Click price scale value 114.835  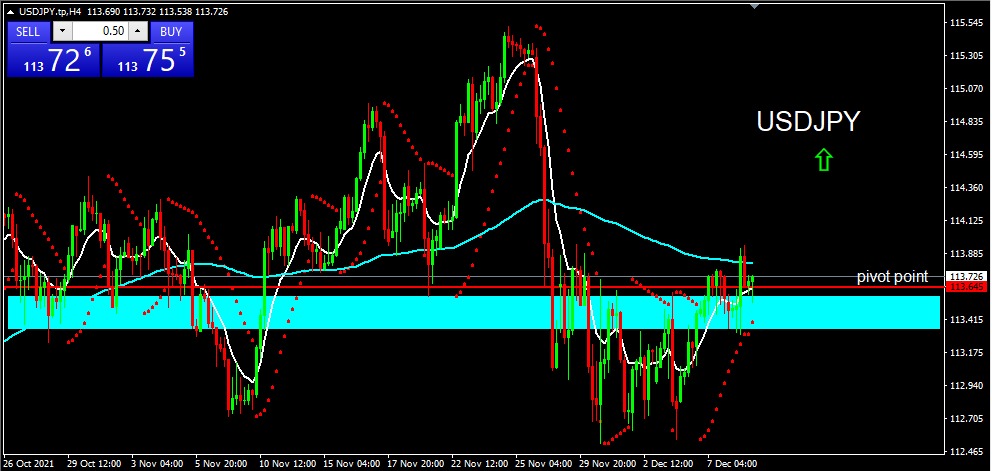tap(966, 122)
